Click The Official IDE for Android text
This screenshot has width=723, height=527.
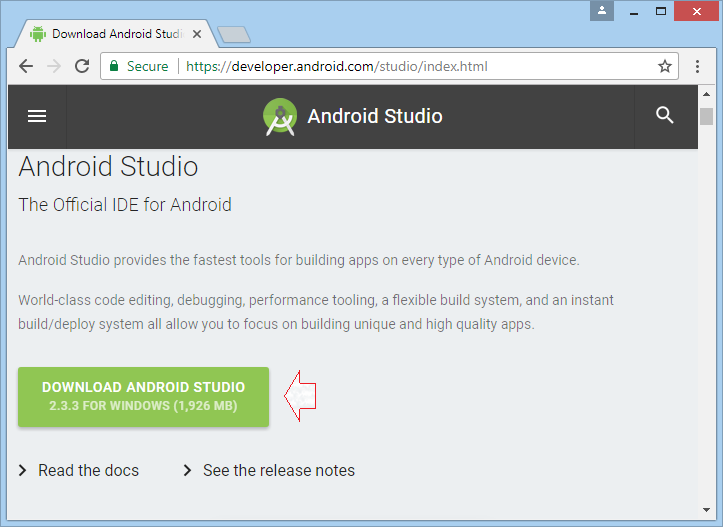[125, 205]
